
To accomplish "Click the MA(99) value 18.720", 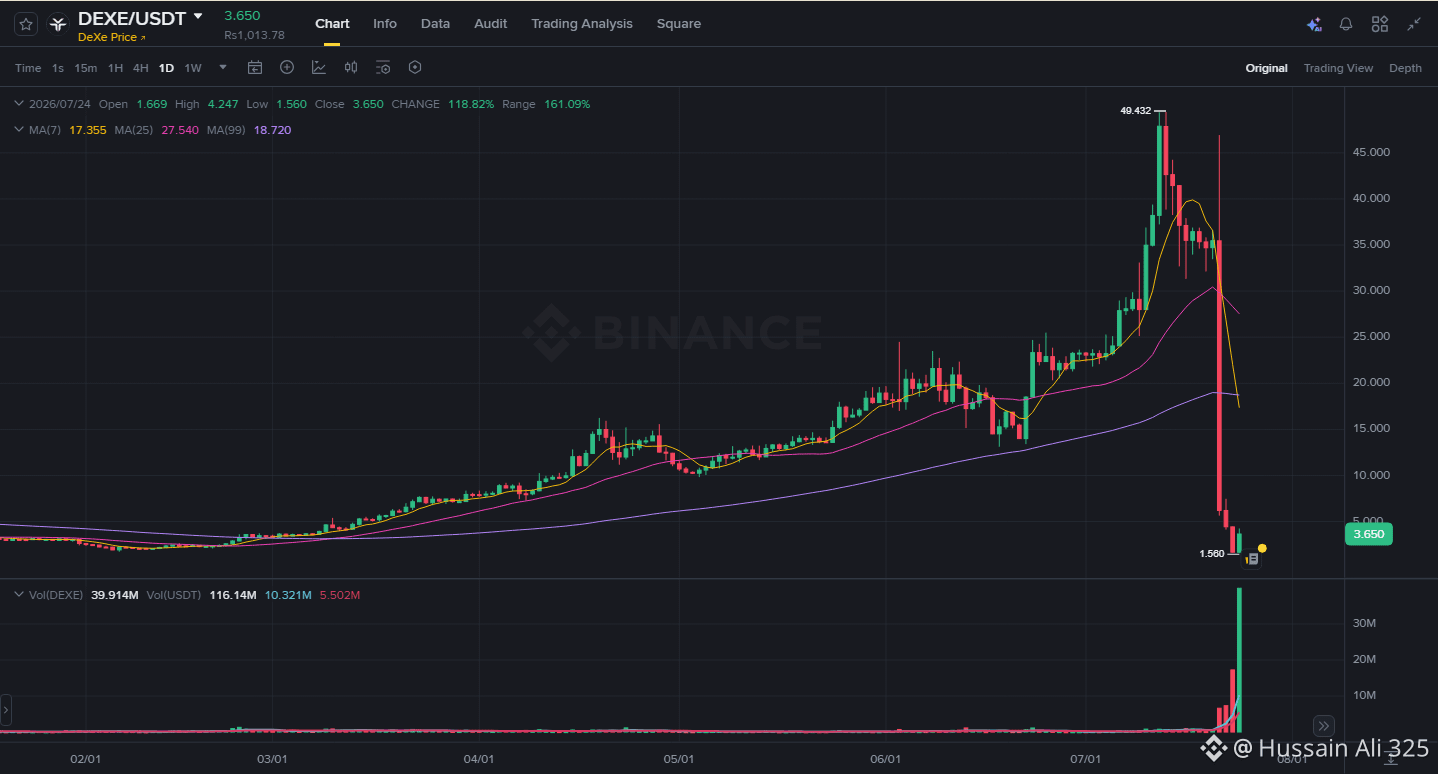I will (272, 130).
